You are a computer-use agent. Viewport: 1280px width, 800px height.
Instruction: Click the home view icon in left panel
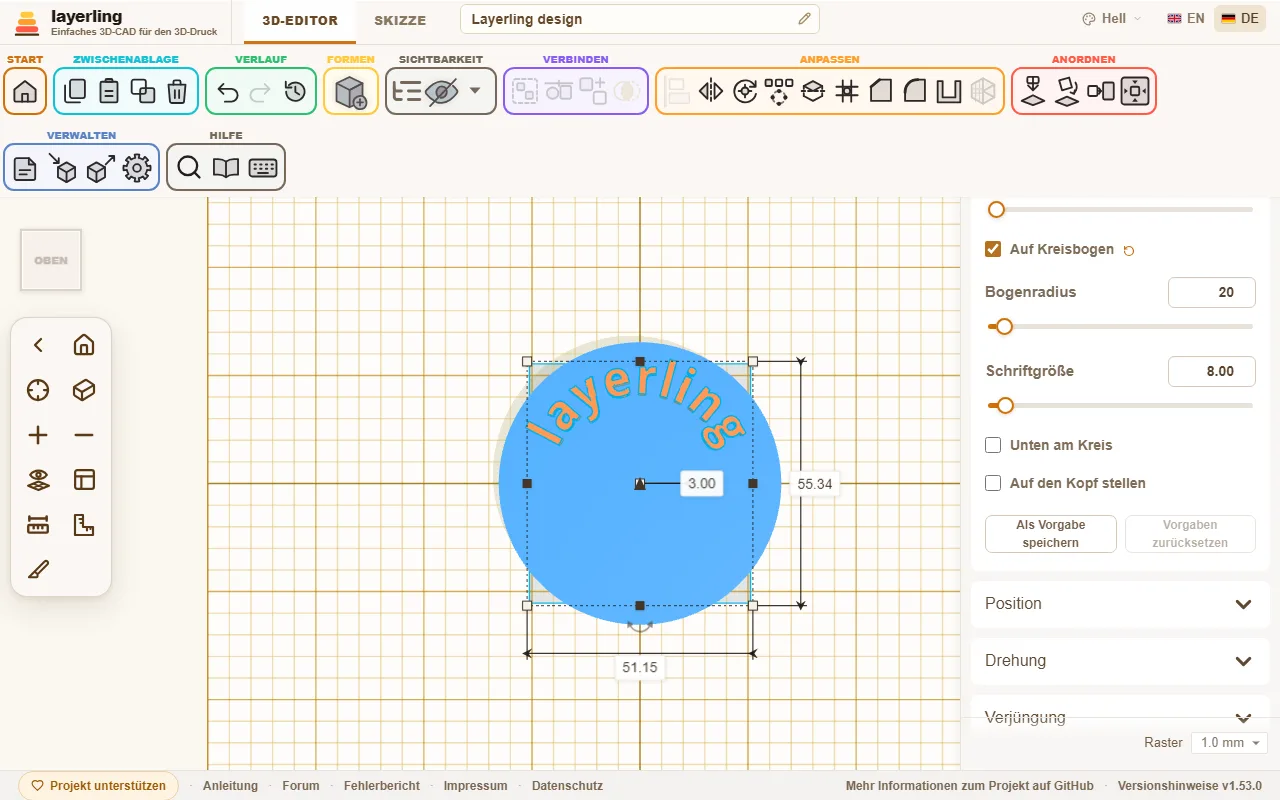tap(84, 345)
